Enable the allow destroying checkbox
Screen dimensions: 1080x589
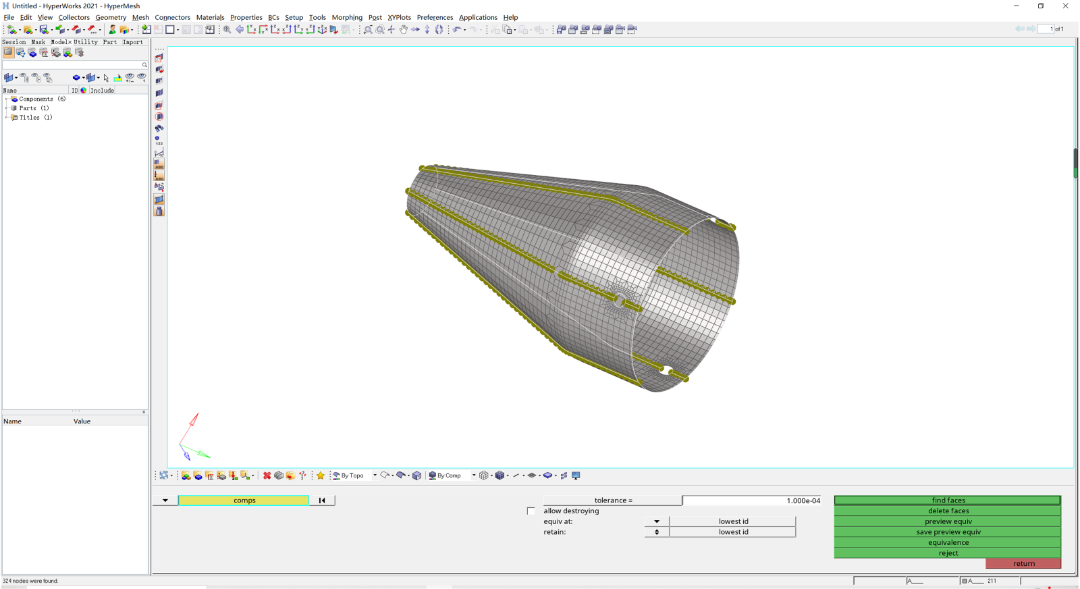(x=530, y=511)
